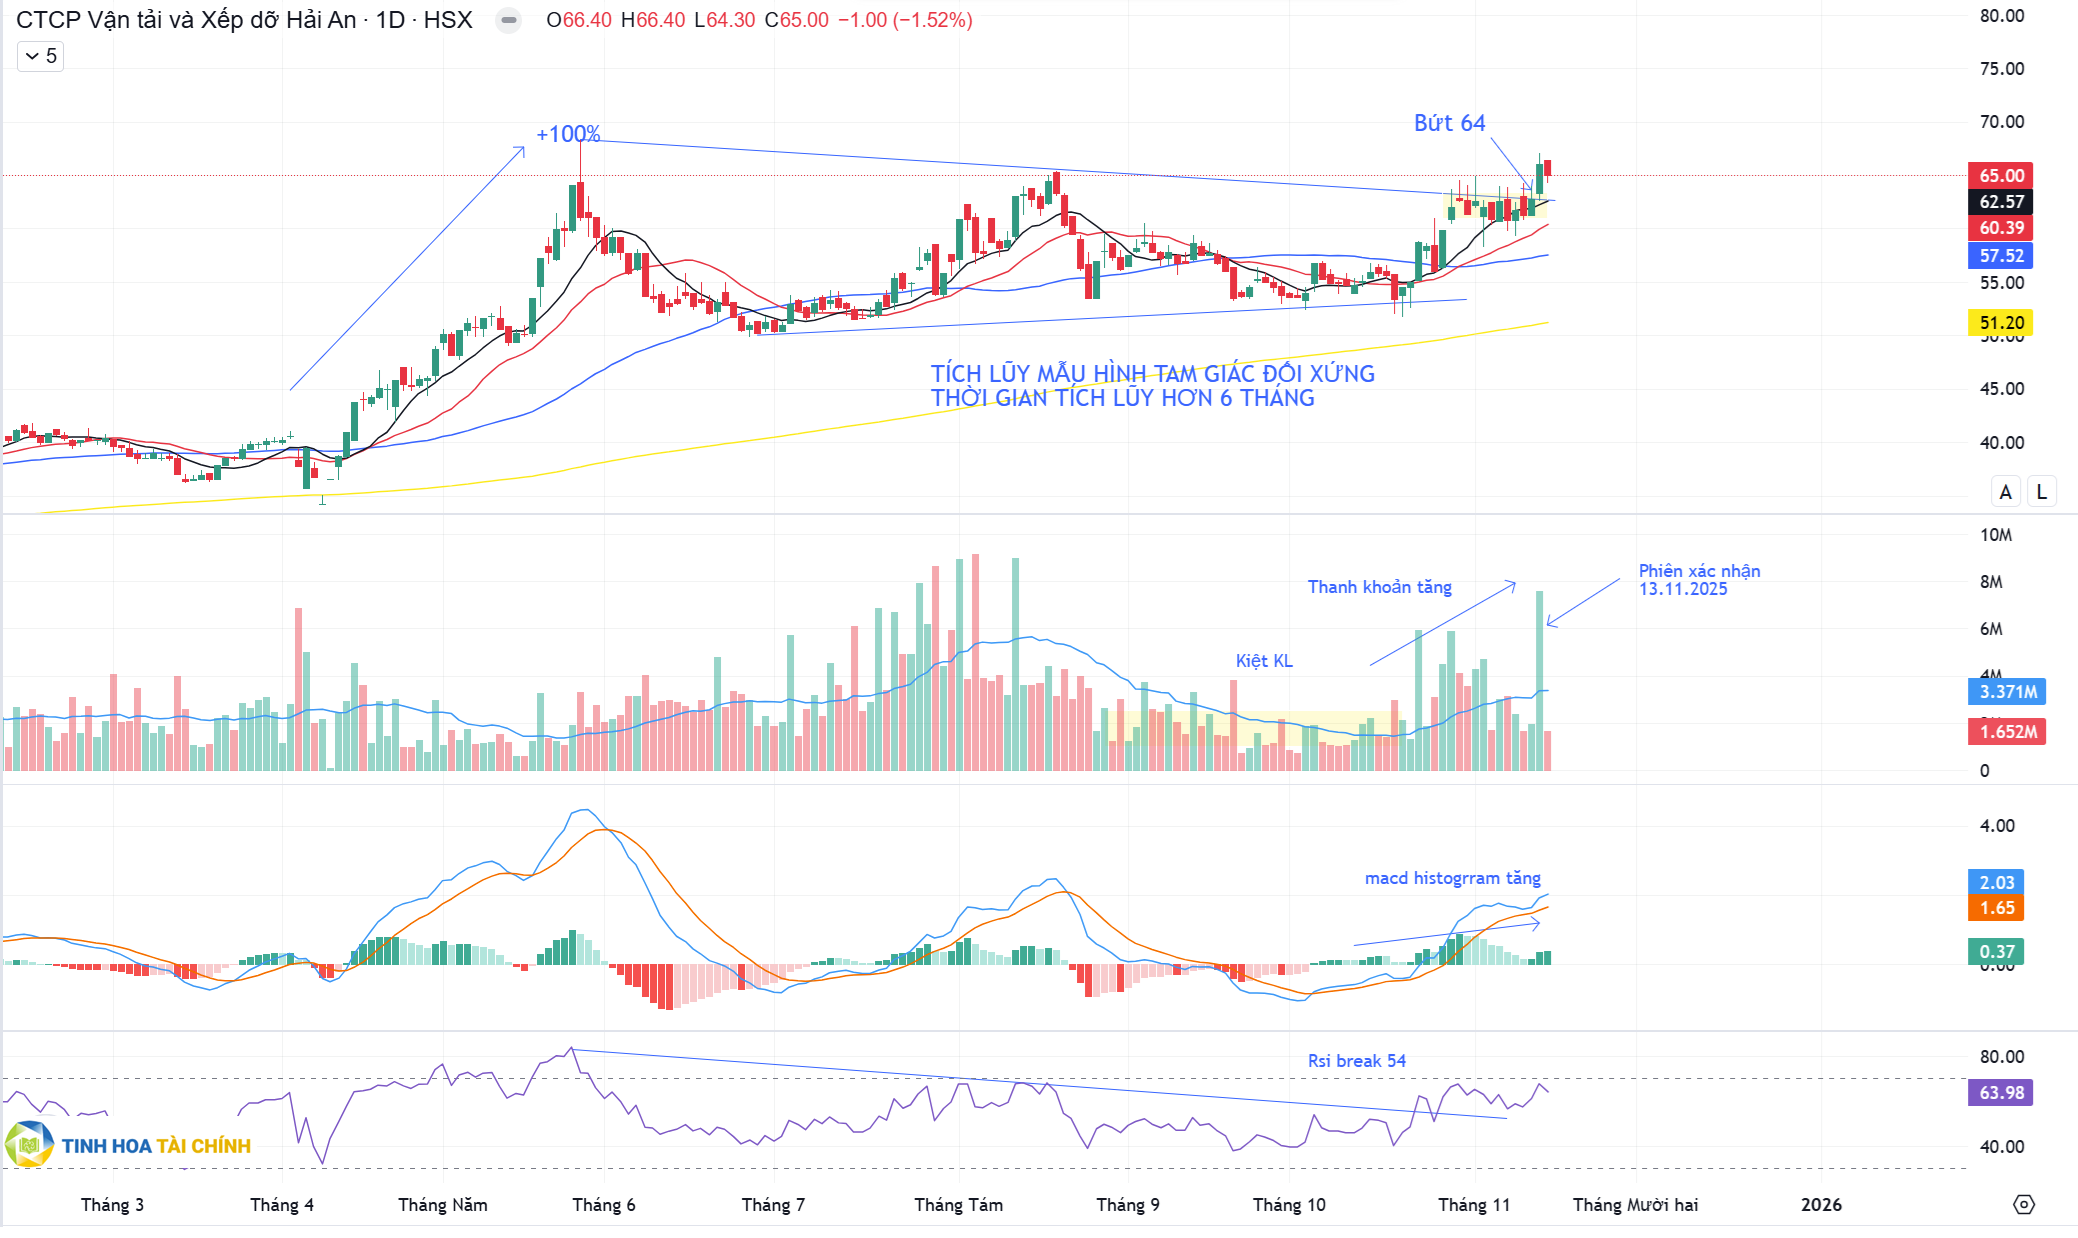Click the 1D interval in chart title
The width and height of the screenshot is (2078, 1238).
[390, 20]
